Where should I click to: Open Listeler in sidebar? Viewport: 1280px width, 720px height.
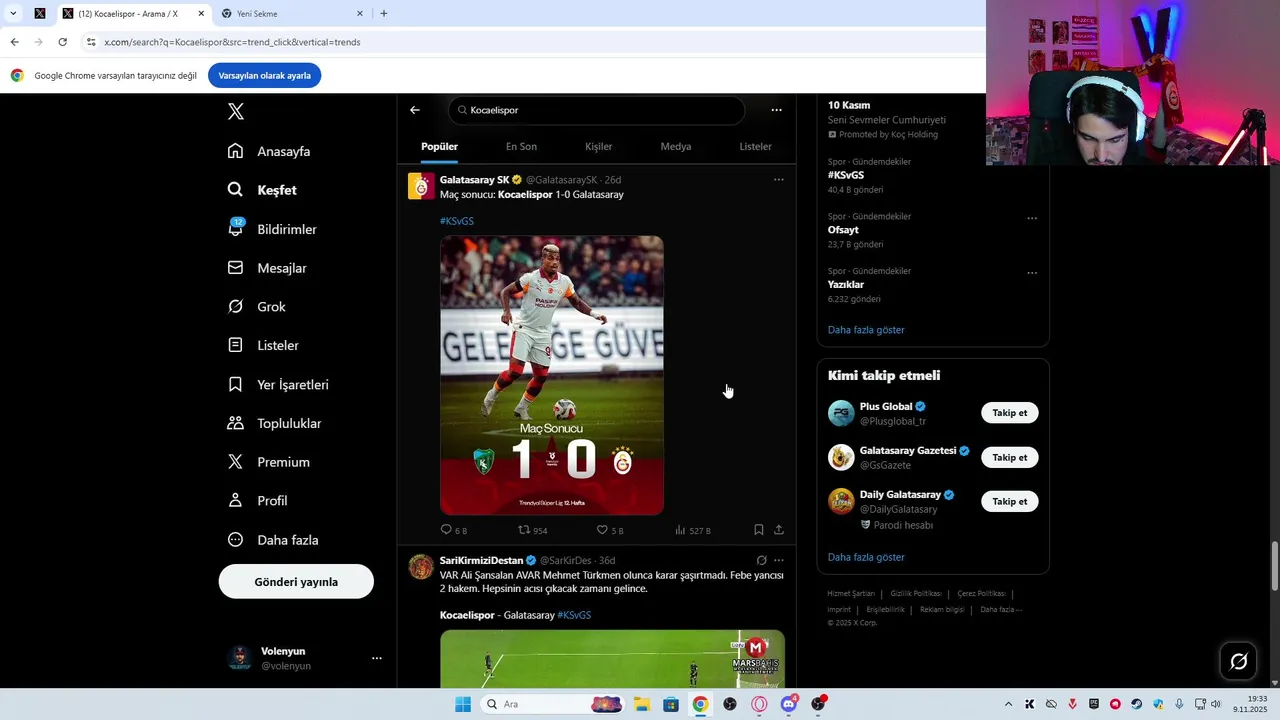[264, 345]
